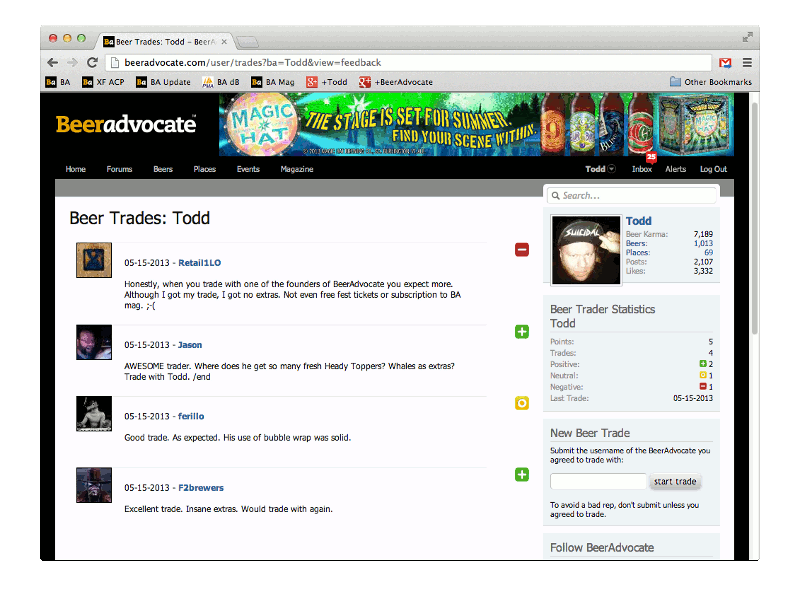This screenshot has height=616, width=800.
Task: Click the browser forward arrow
Action: click(x=72, y=63)
